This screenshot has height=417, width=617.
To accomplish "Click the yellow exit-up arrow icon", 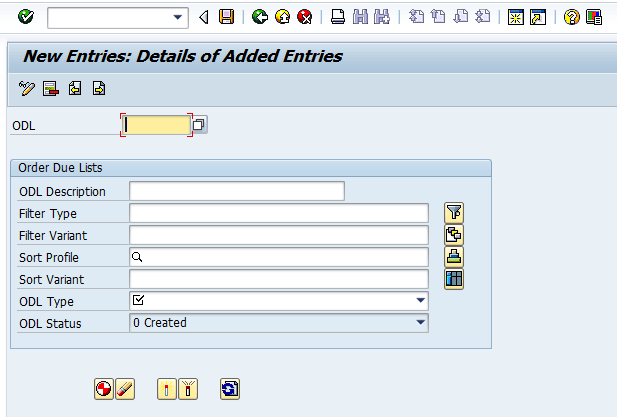I will 281,17.
